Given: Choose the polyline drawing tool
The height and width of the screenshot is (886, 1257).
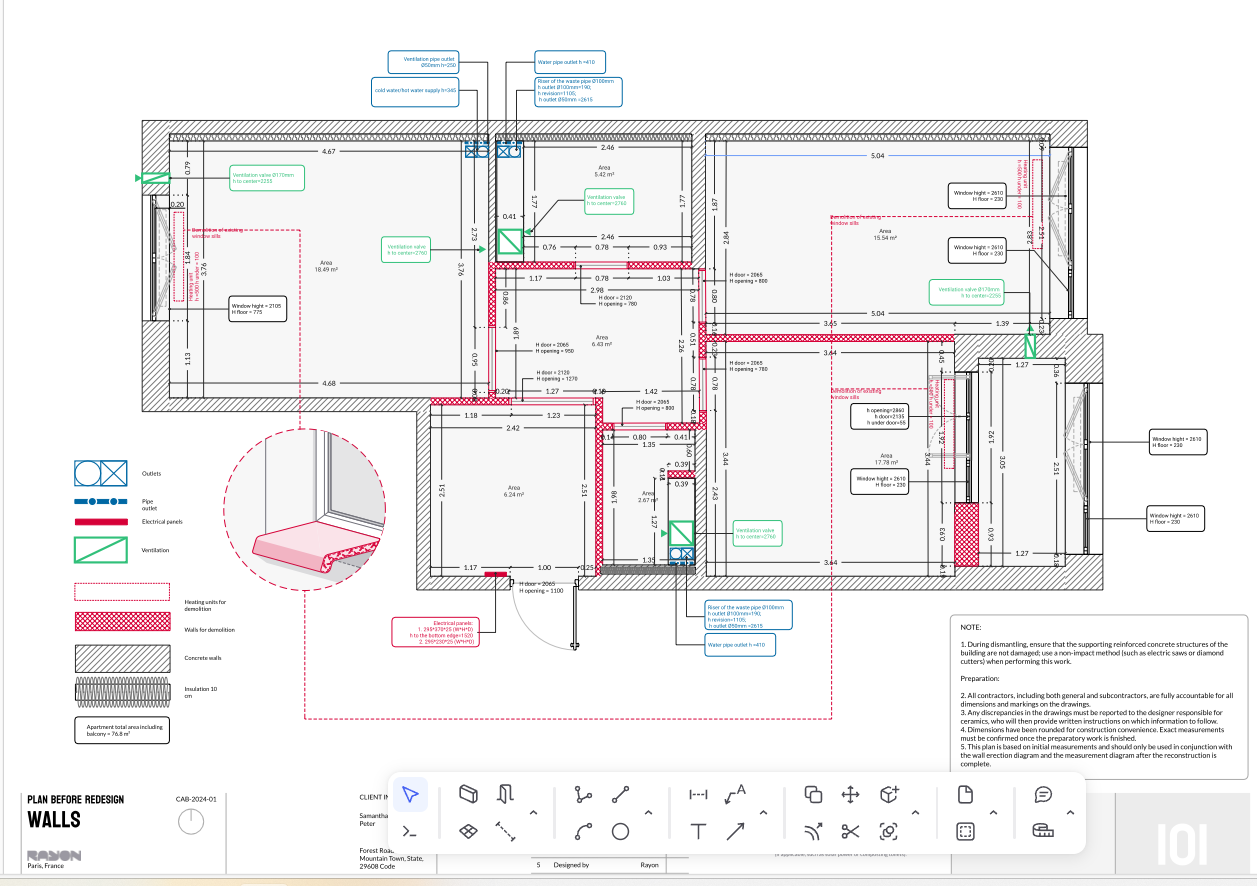Looking at the screenshot, I should click(x=583, y=795).
